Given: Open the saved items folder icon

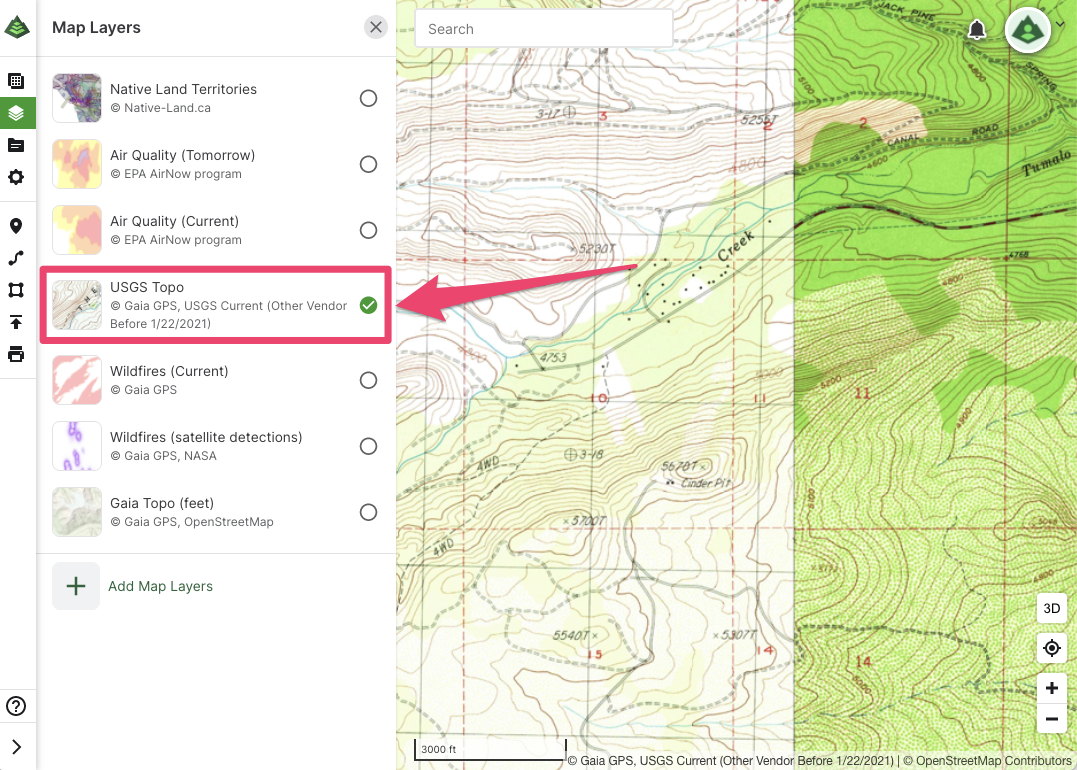Looking at the screenshot, I should click(x=16, y=145).
